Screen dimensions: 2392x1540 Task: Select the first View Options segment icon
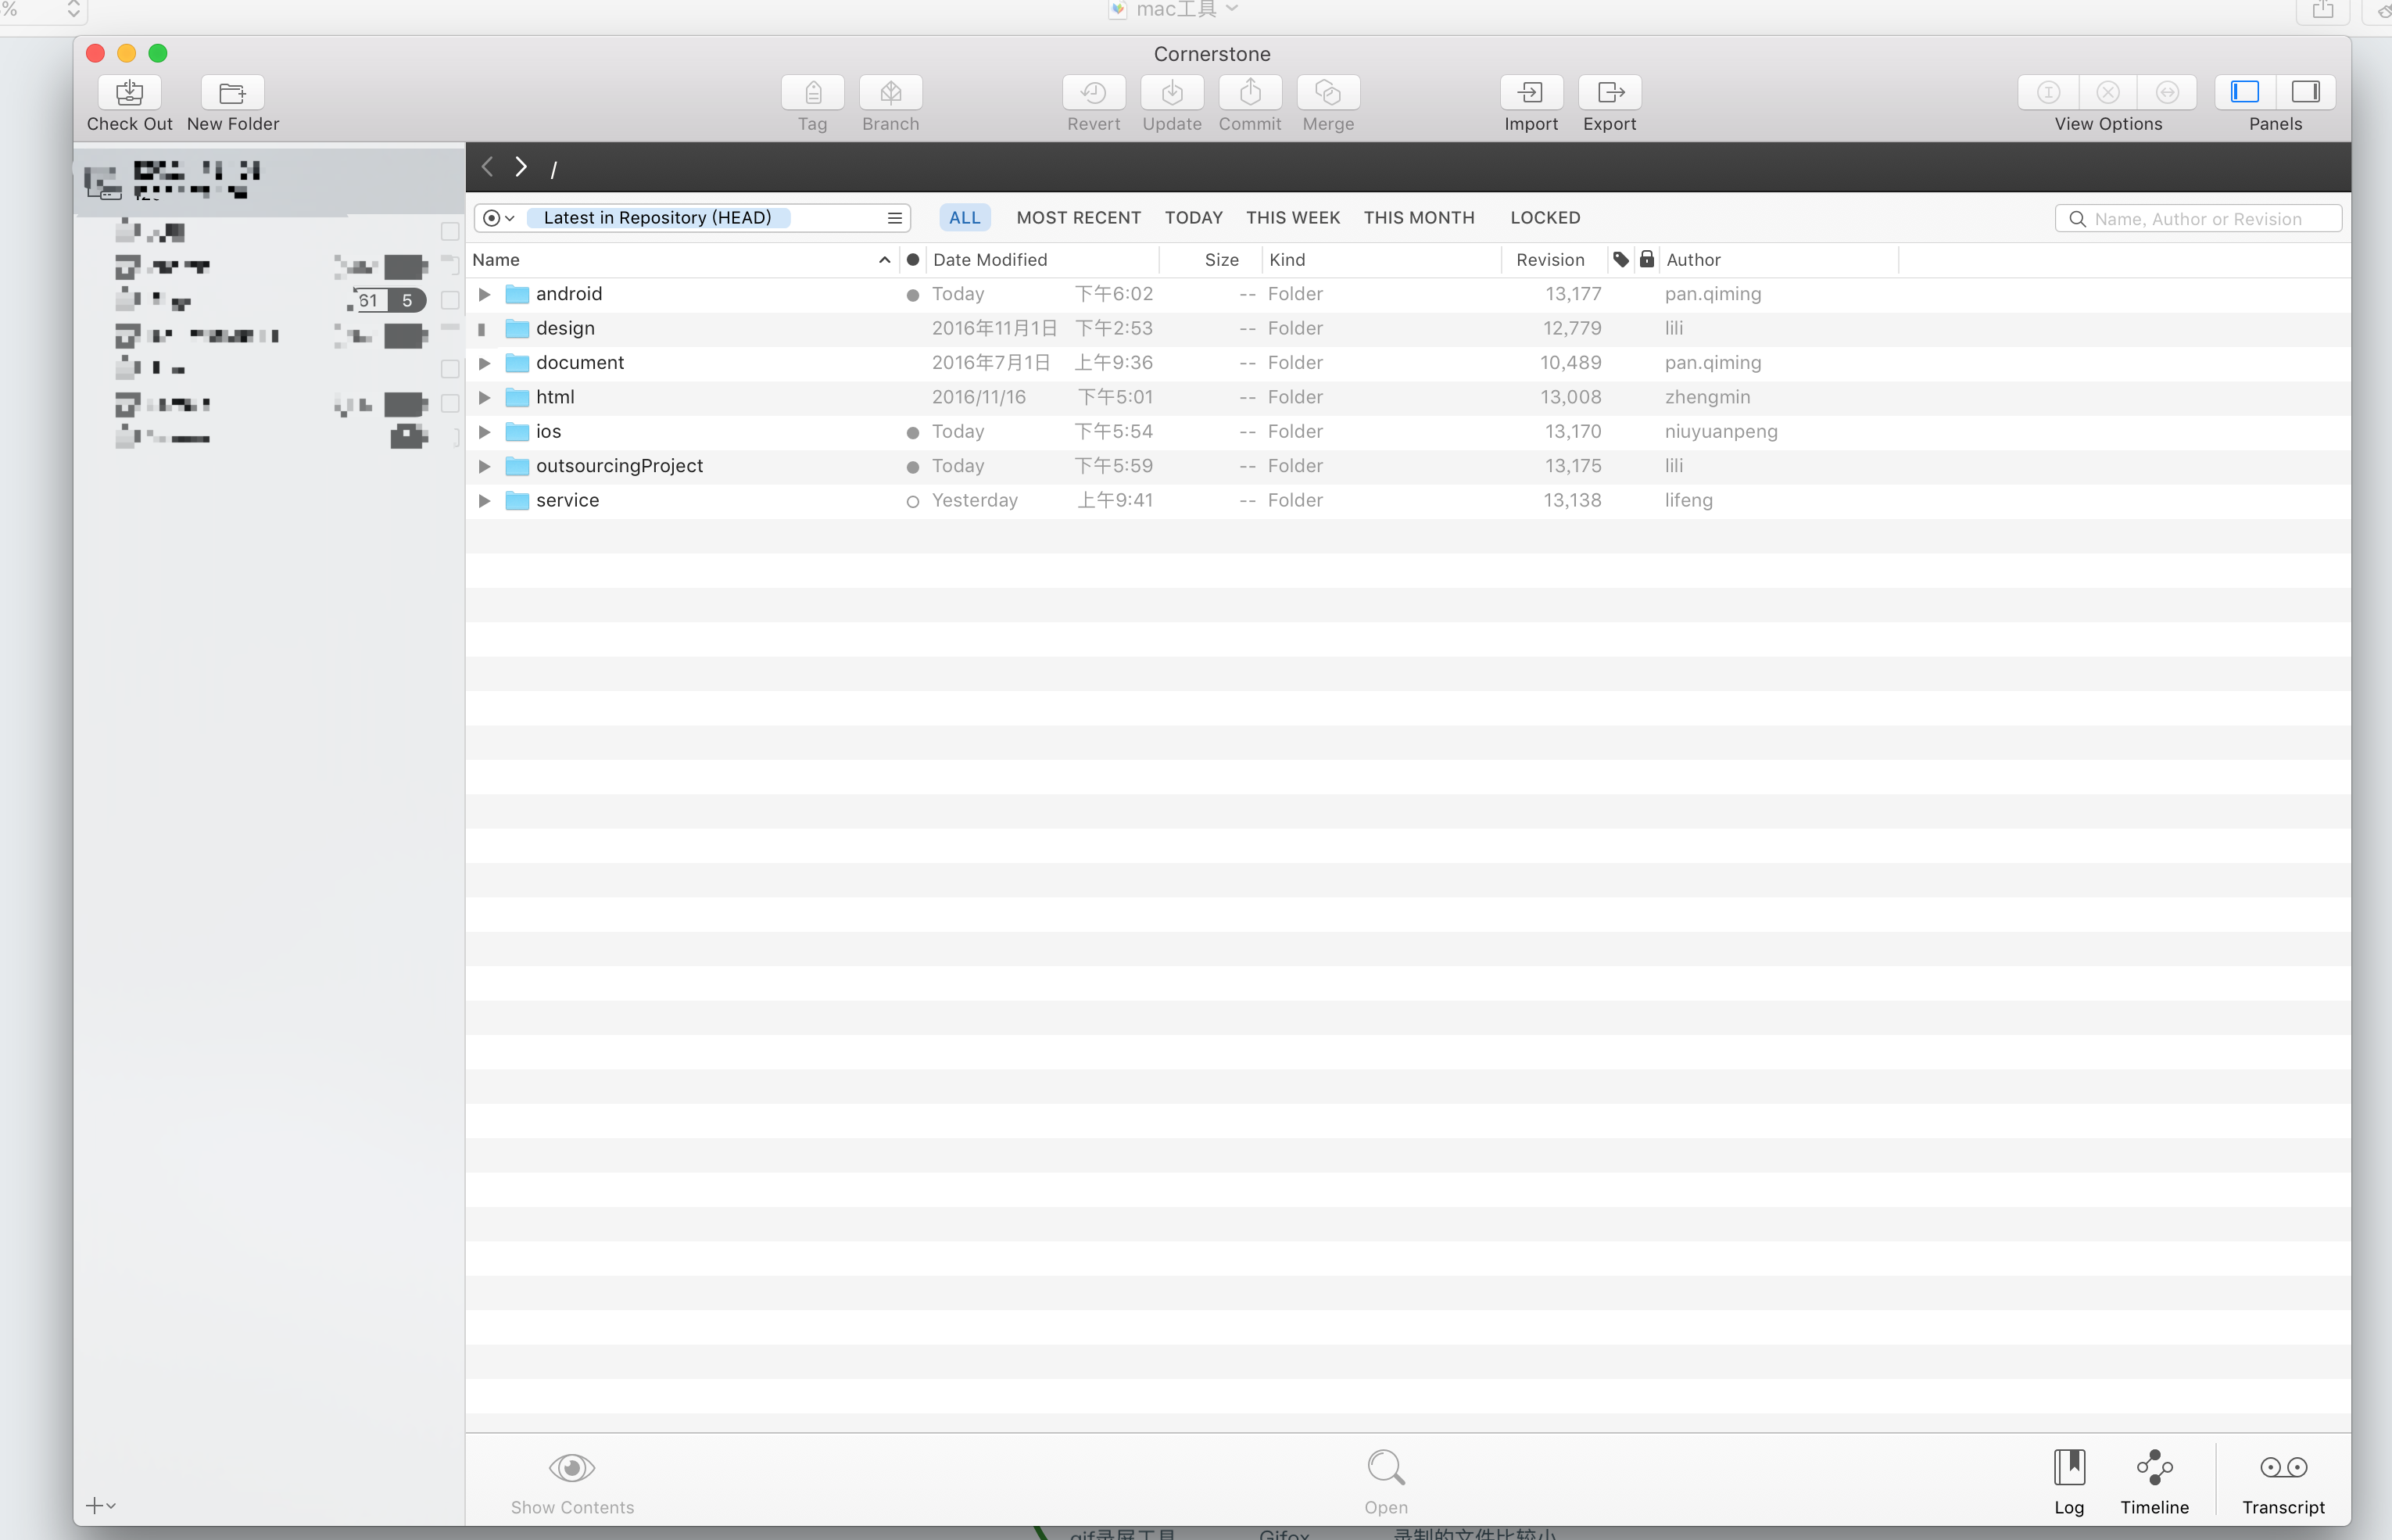click(2048, 92)
